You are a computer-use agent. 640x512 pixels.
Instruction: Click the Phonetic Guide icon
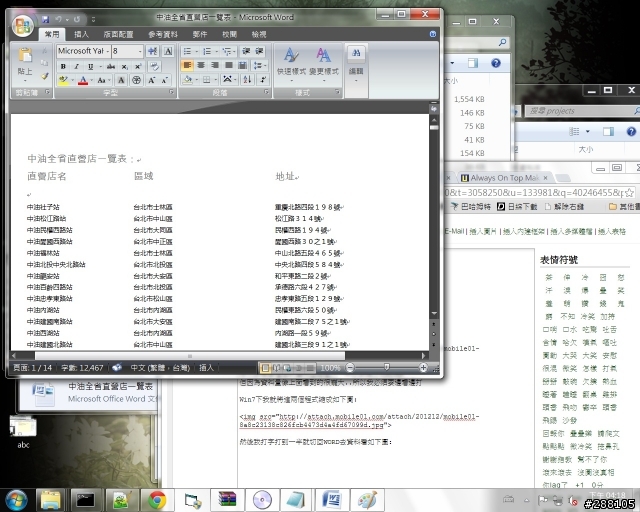click(153, 51)
